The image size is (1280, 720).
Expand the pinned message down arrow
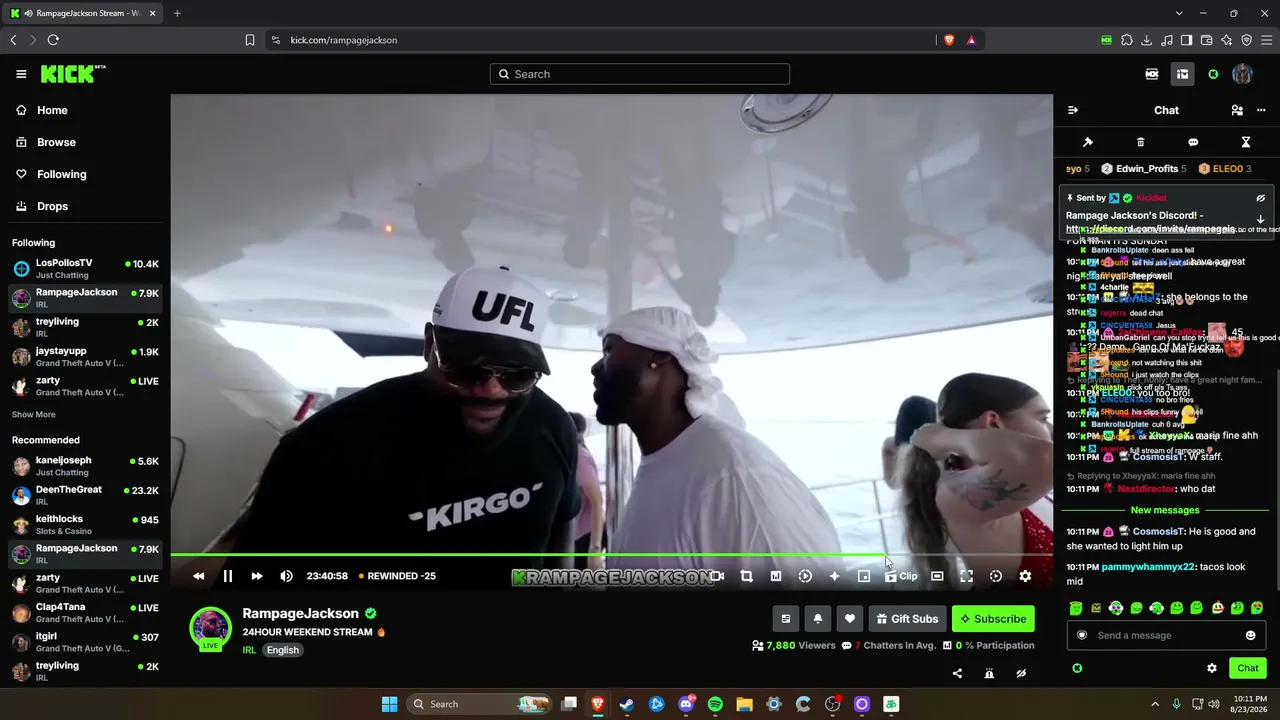1260,219
